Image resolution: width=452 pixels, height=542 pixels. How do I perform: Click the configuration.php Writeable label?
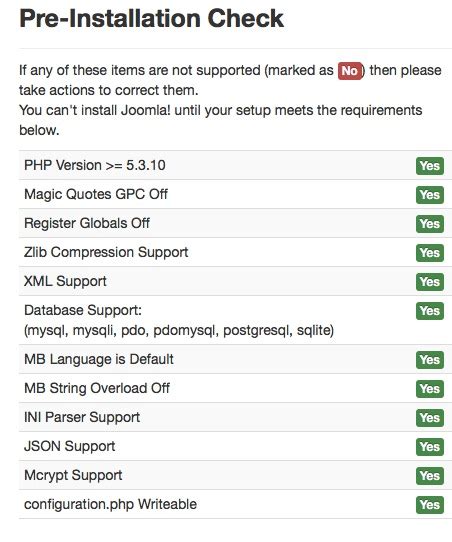click(x=111, y=505)
